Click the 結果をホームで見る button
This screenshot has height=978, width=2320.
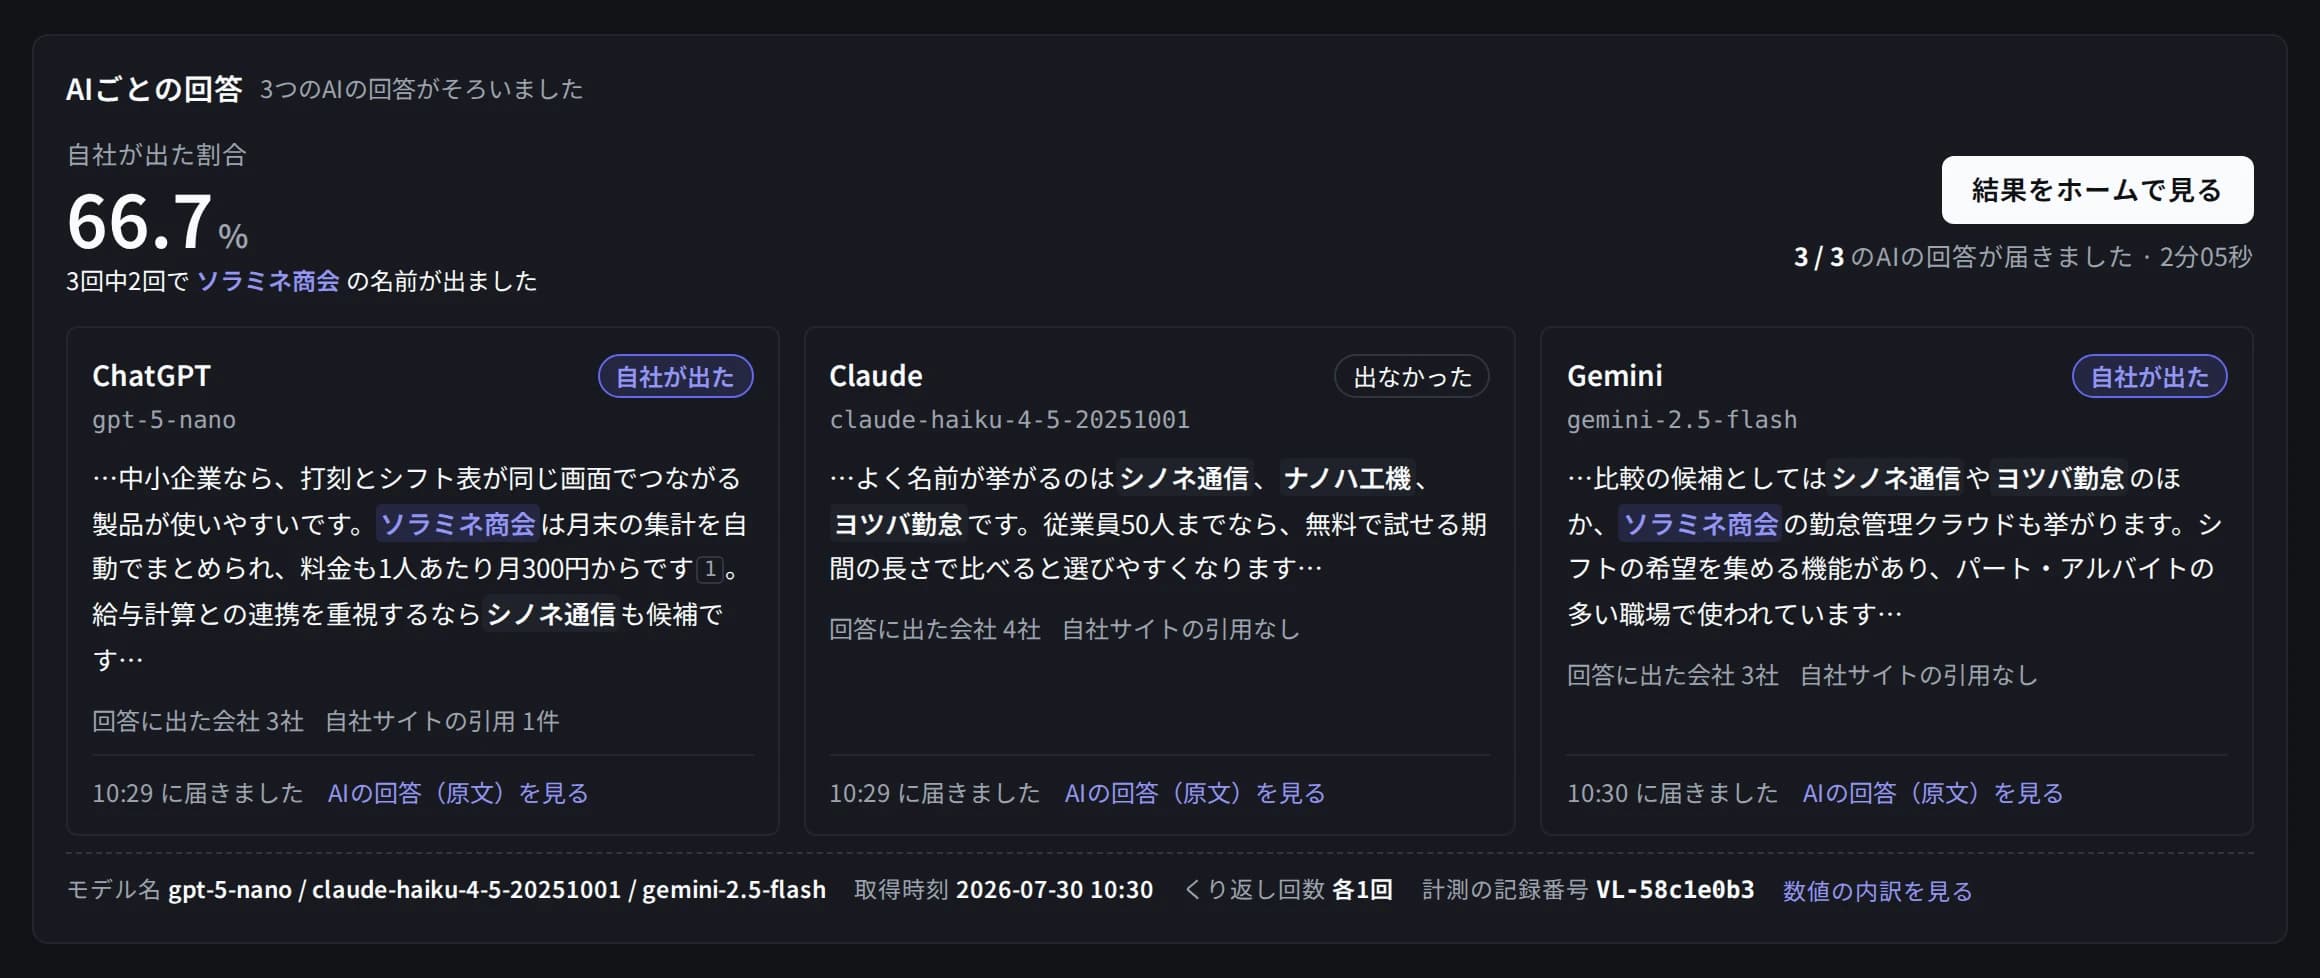click(2097, 190)
